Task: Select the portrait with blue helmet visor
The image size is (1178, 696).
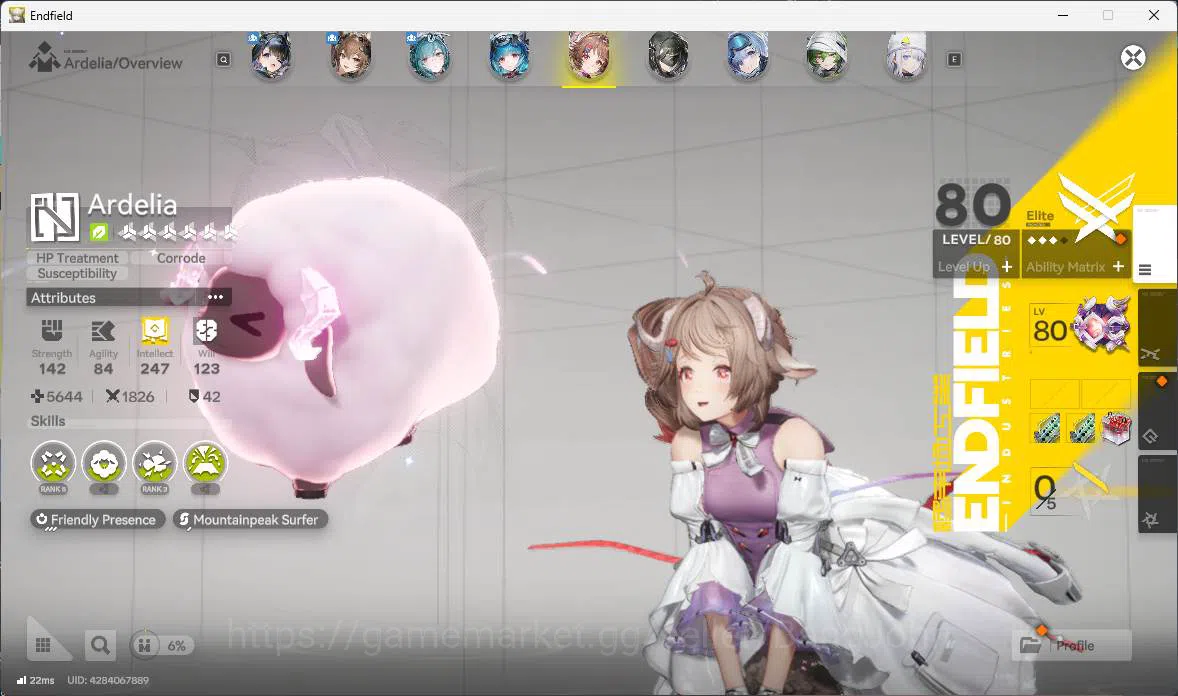Action: click(x=748, y=56)
